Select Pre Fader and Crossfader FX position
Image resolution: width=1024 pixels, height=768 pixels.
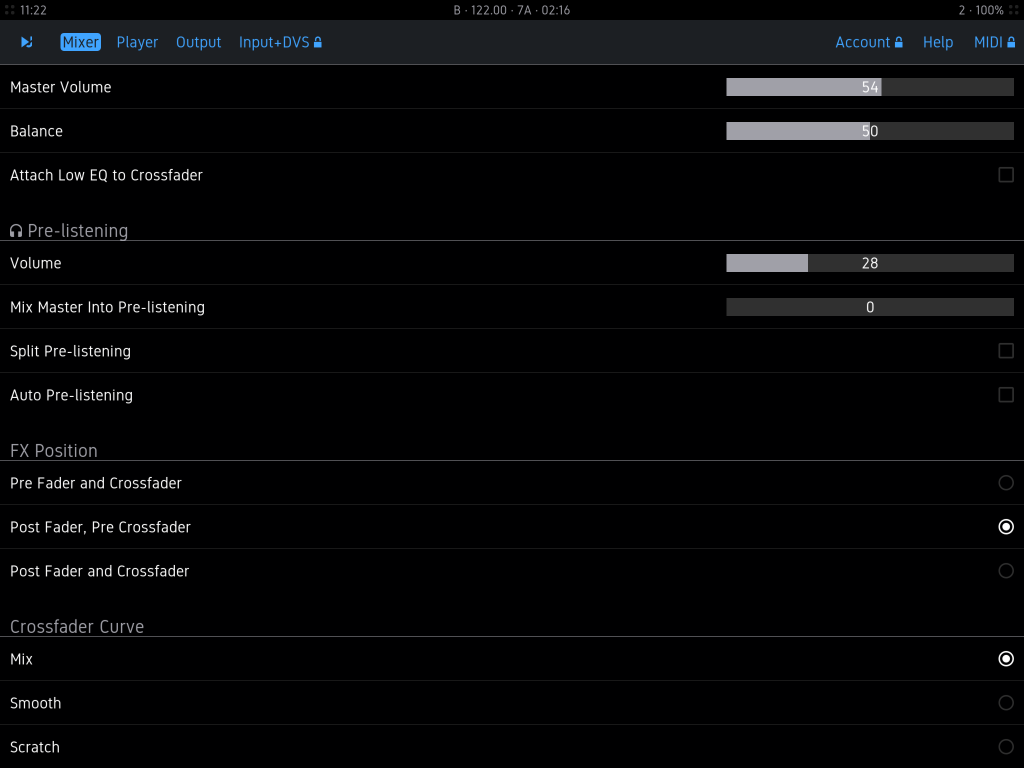coord(1006,483)
